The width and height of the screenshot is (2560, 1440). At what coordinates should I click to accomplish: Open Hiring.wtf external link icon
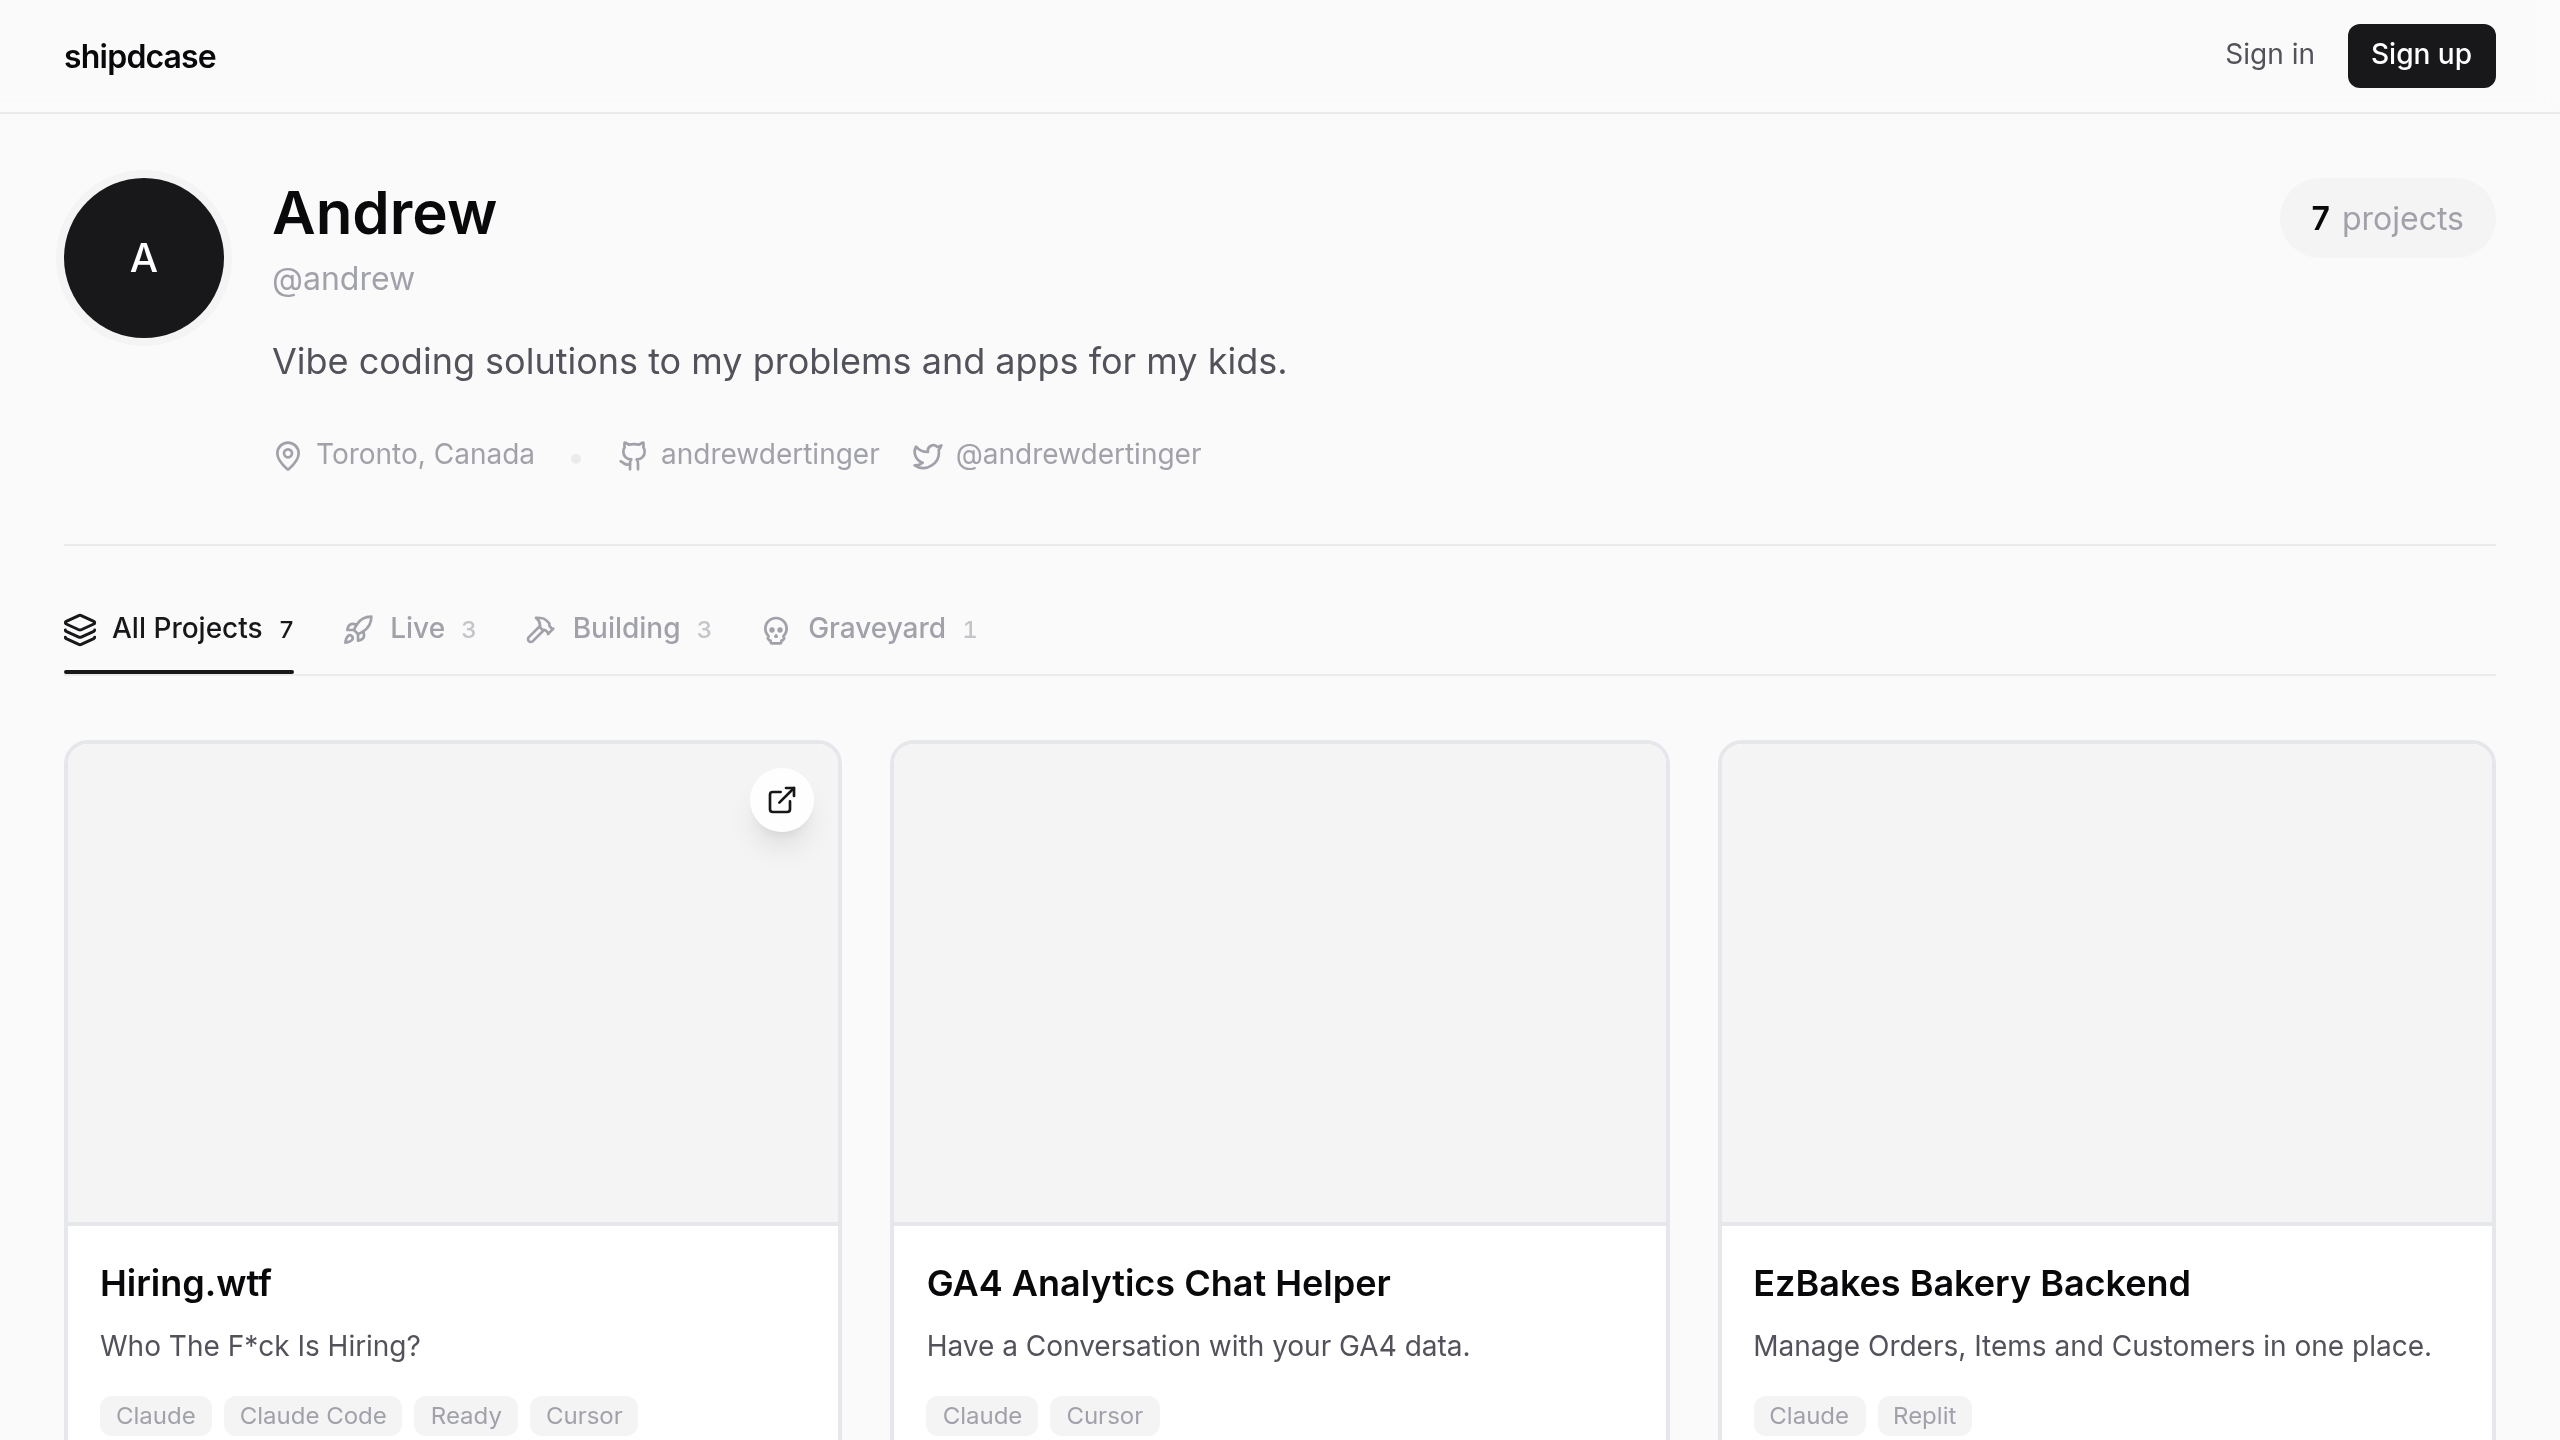pyautogui.click(x=781, y=800)
